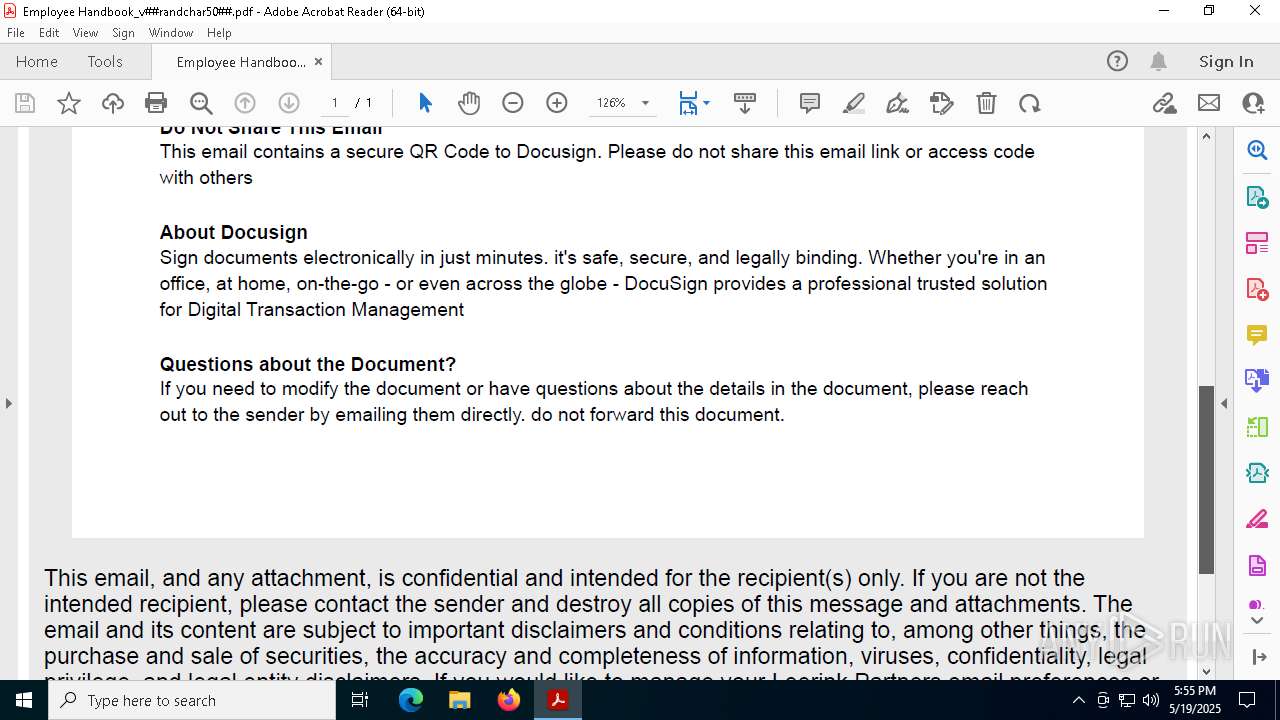Activate the selection arrow tool
This screenshot has width=1280, height=720.
click(x=425, y=103)
